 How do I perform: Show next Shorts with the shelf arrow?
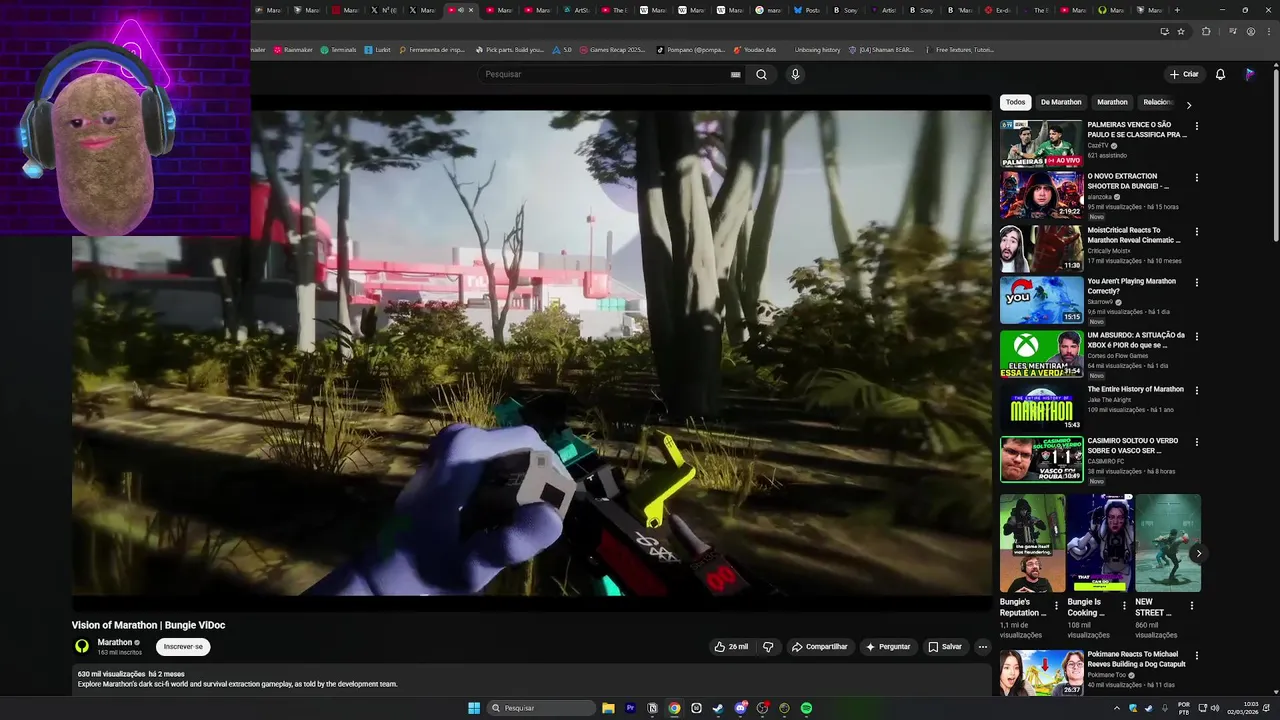(1198, 553)
